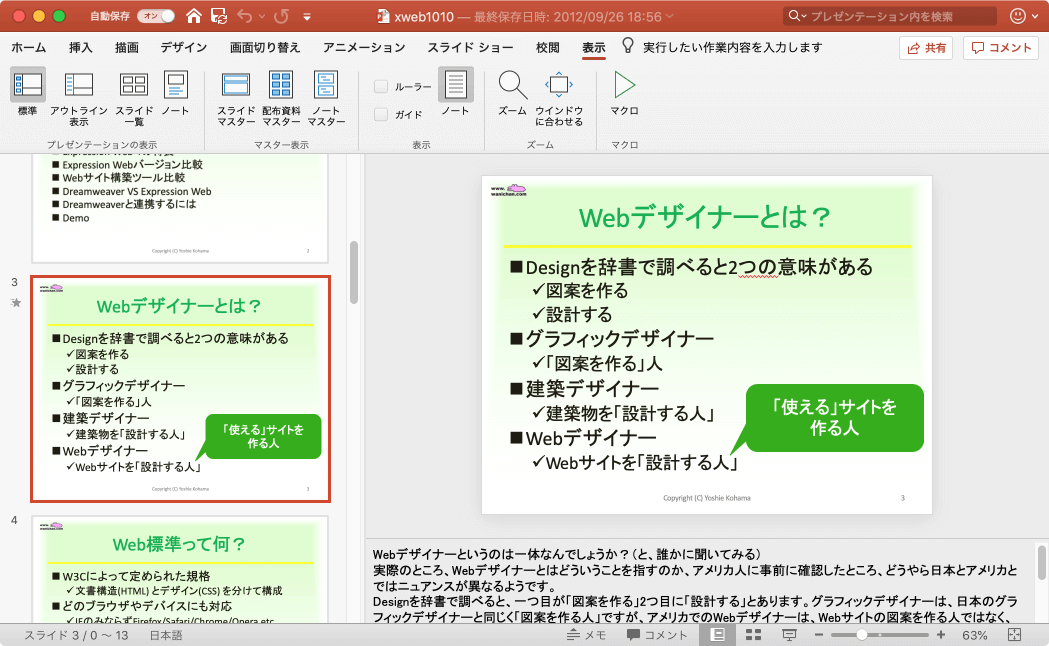
Task: Click the Home icon in title bar
Action: pos(193,16)
